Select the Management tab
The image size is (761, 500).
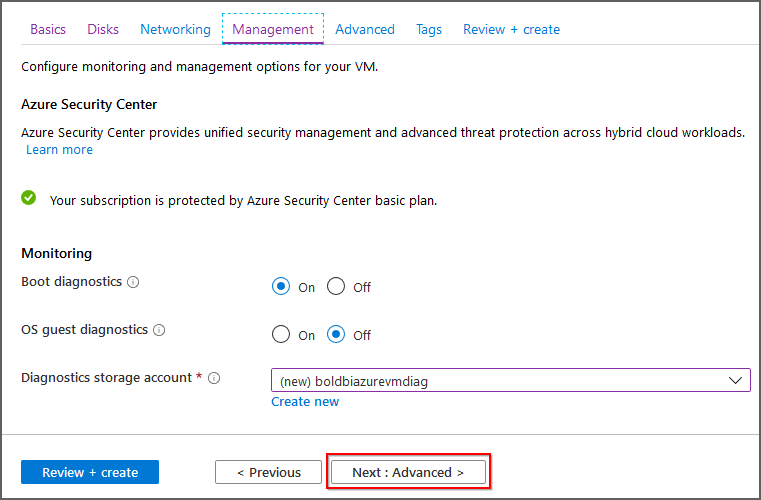(x=273, y=30)
